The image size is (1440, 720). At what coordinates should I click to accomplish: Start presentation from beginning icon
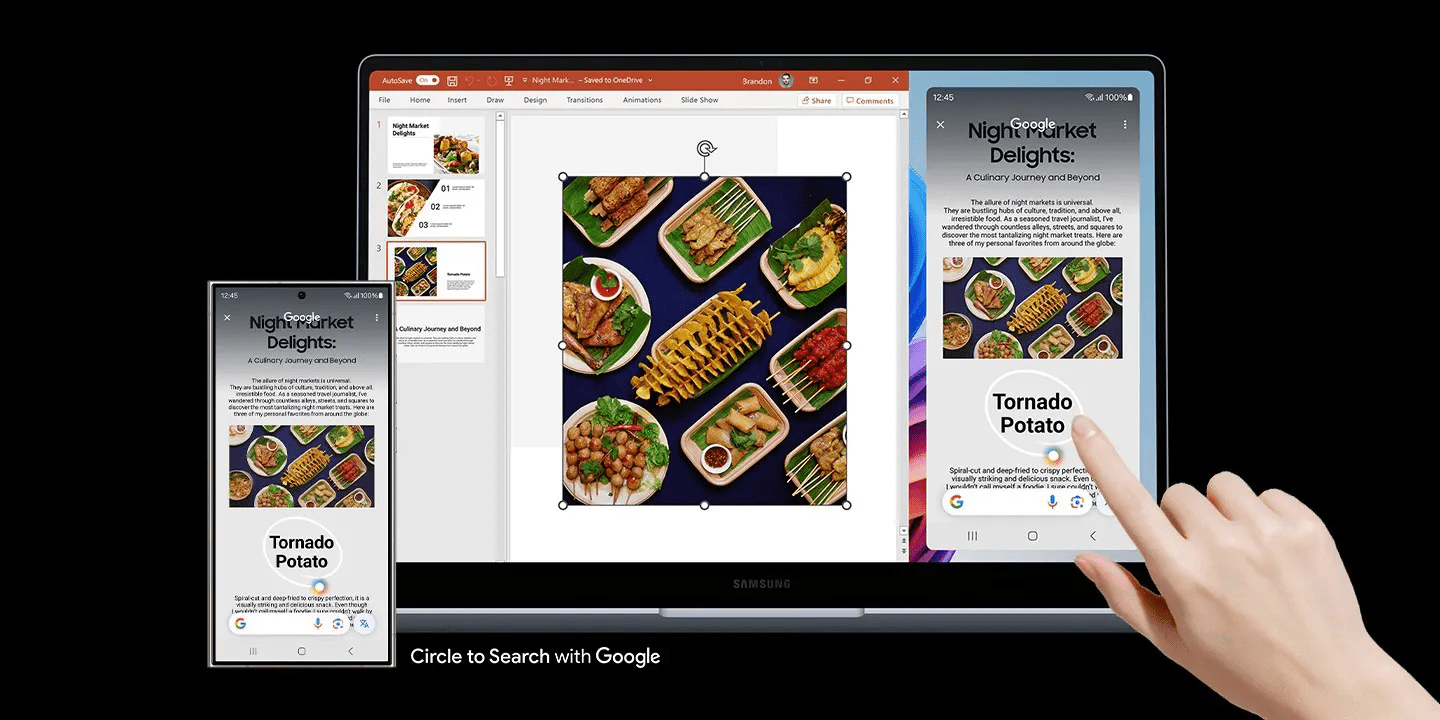pos(509,81)
